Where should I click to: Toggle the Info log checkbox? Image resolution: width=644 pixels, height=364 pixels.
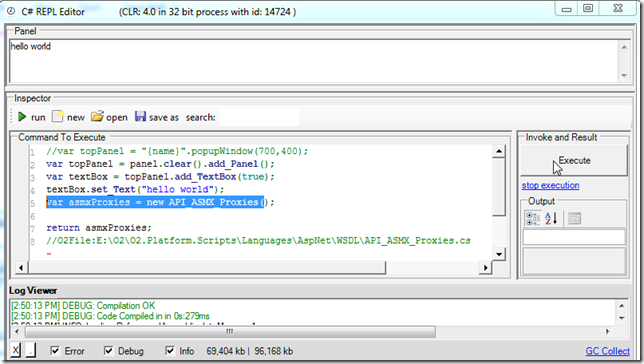click(170, 350)
